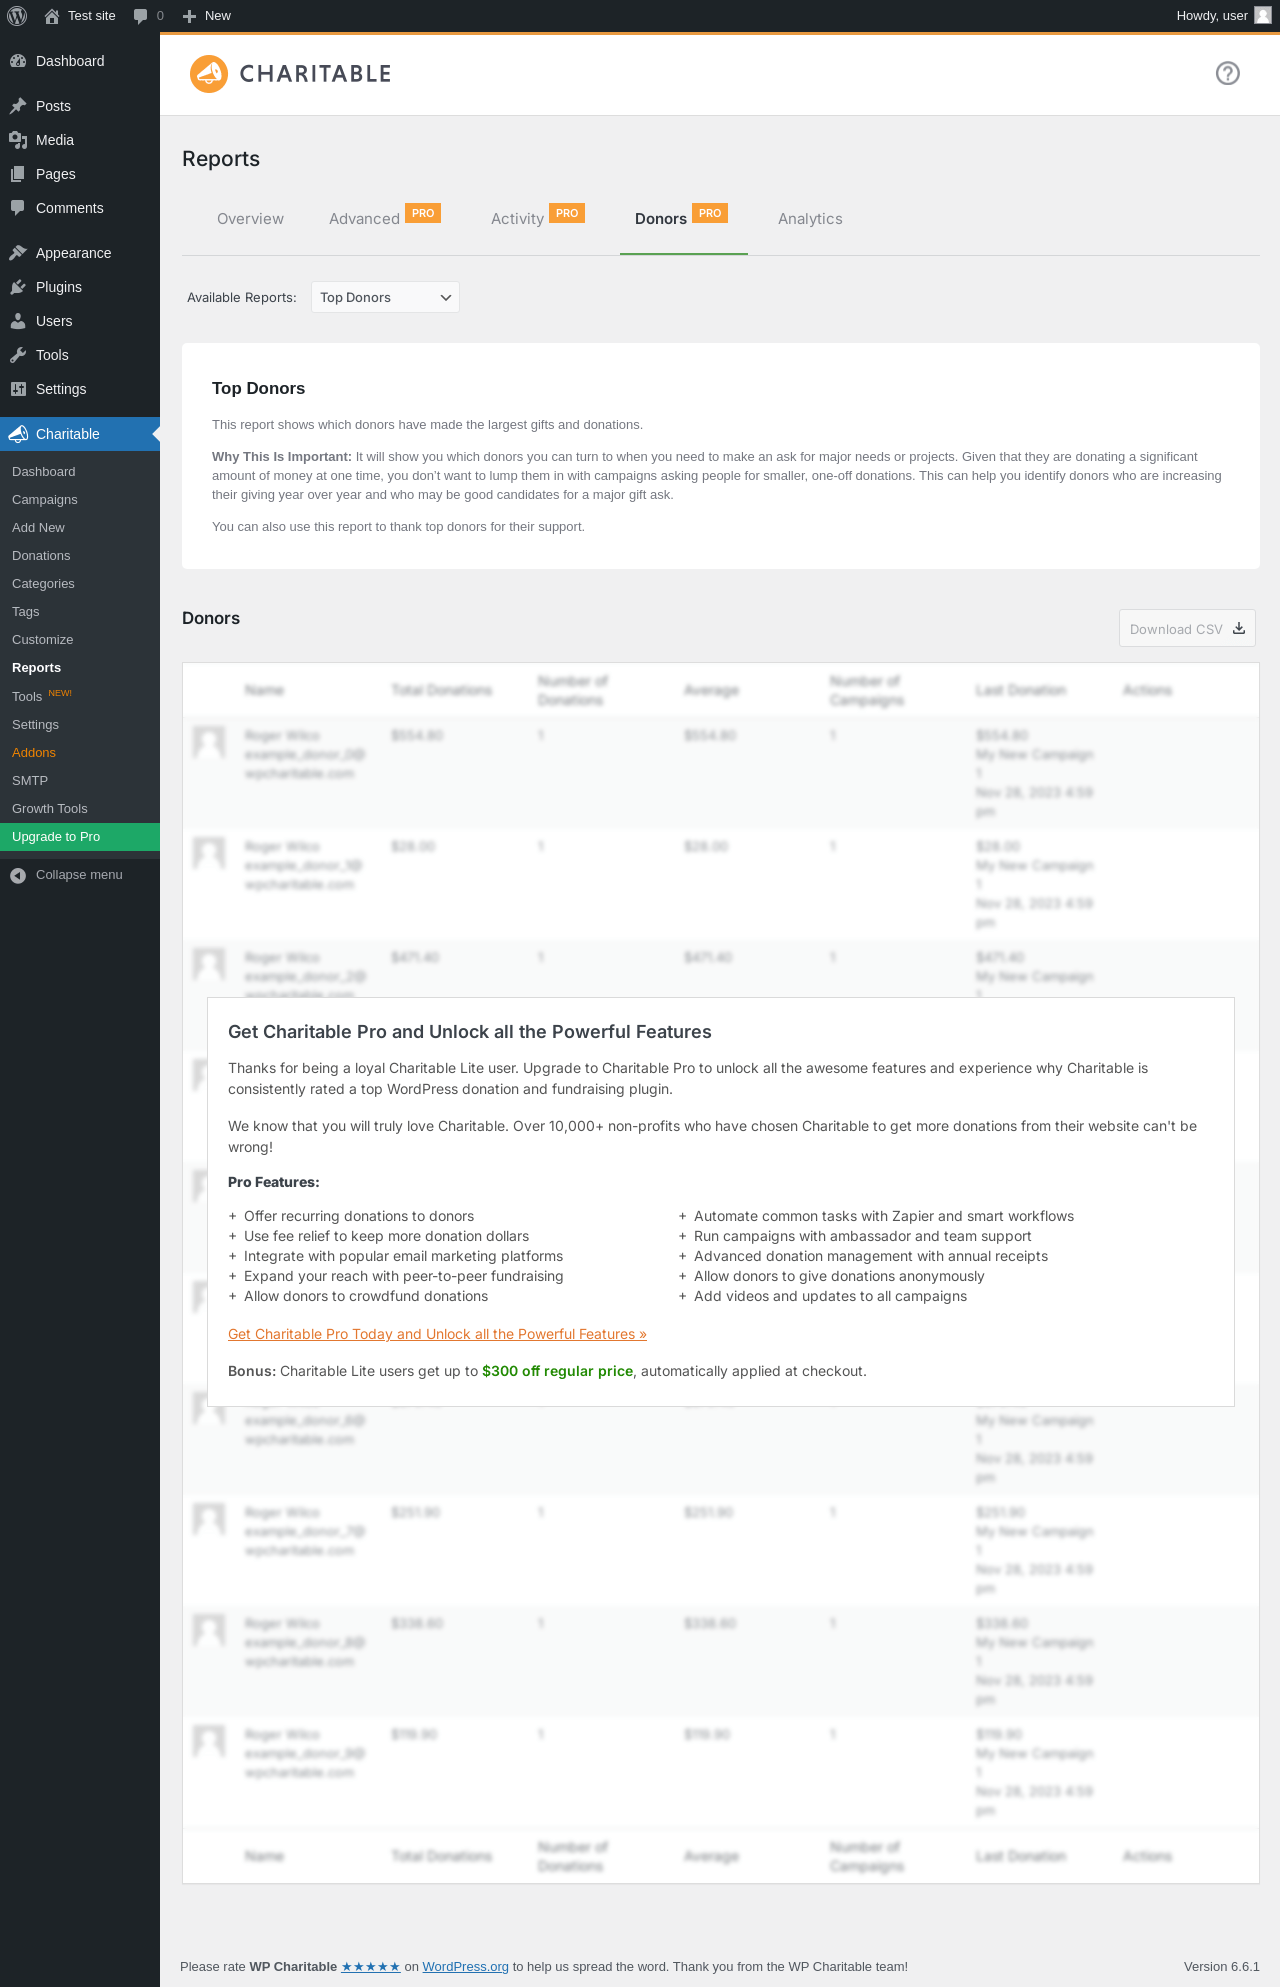The image size is (1280, 1987).
Task: Click the Howdy, user account menu
Action: (1223, 16)
